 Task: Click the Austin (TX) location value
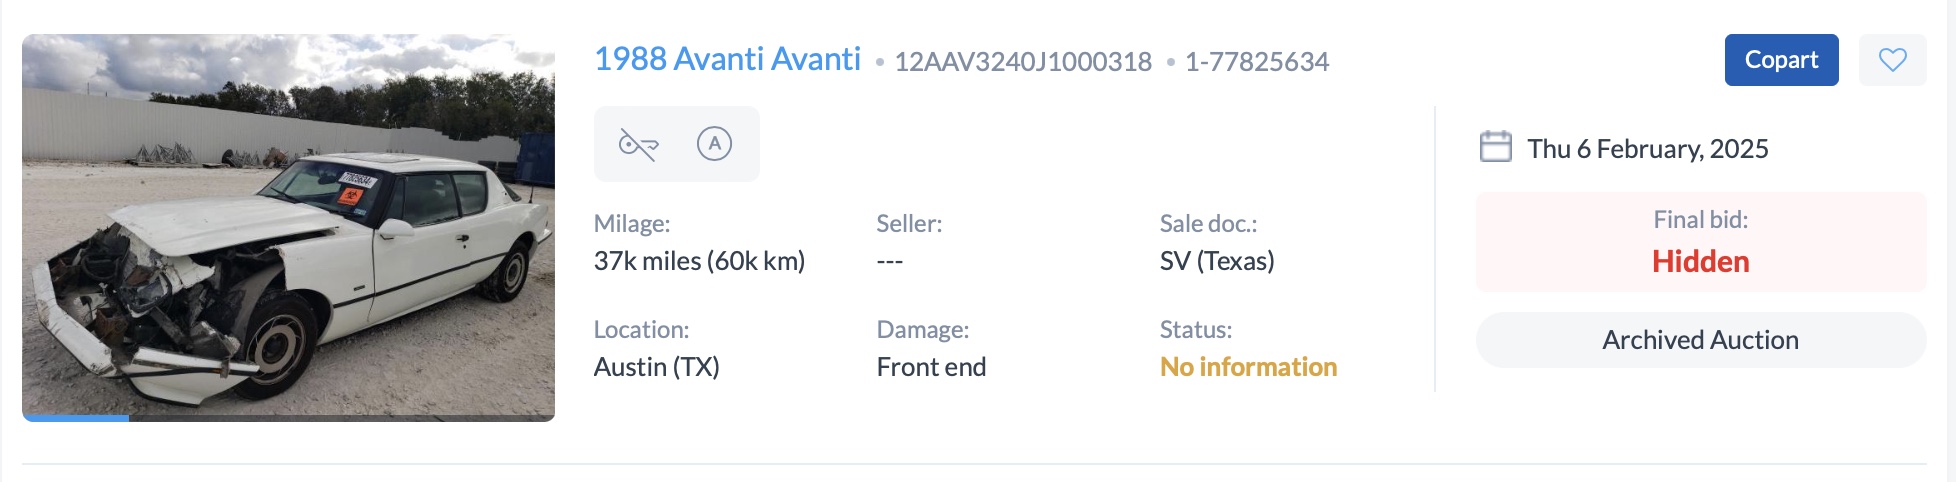[656, 367]
